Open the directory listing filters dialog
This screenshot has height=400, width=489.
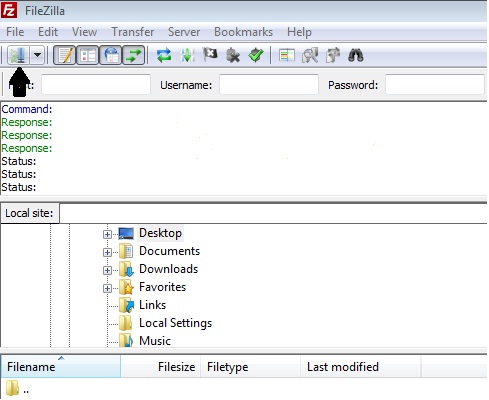click(287, 55)
